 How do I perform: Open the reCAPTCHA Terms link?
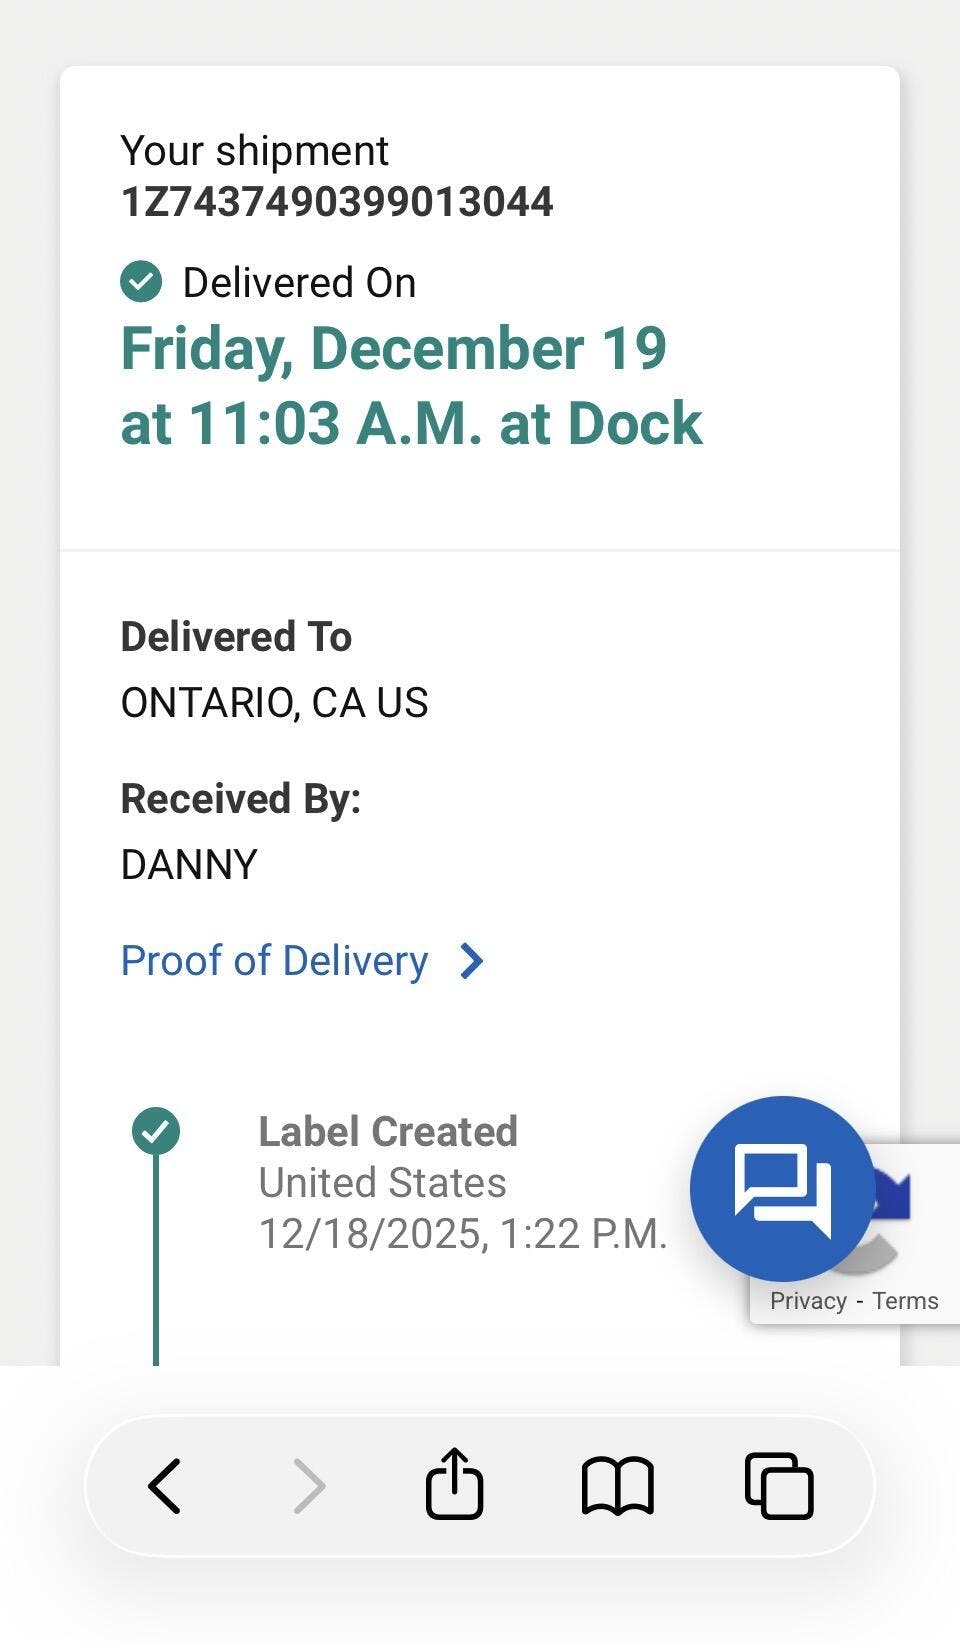[x=905, y=1301]
